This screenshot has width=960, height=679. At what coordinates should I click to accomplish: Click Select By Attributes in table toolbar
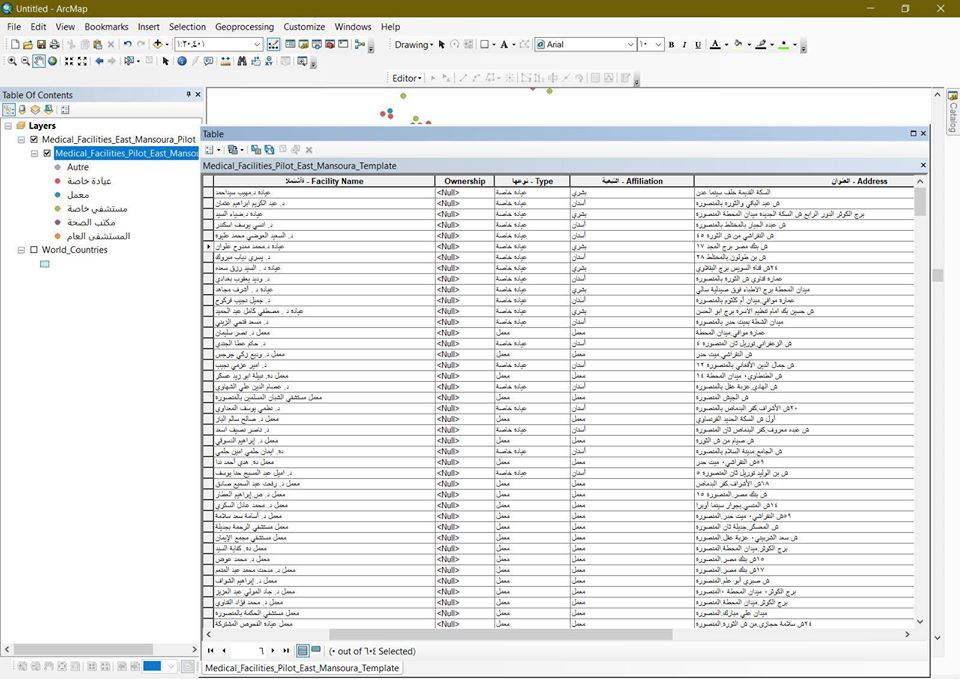point(256,149)
